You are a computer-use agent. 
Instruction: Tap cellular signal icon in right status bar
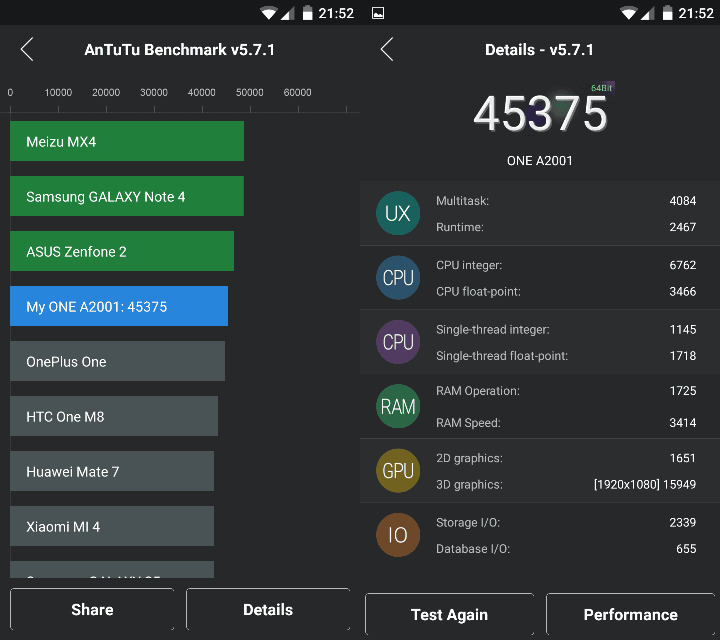648,13
